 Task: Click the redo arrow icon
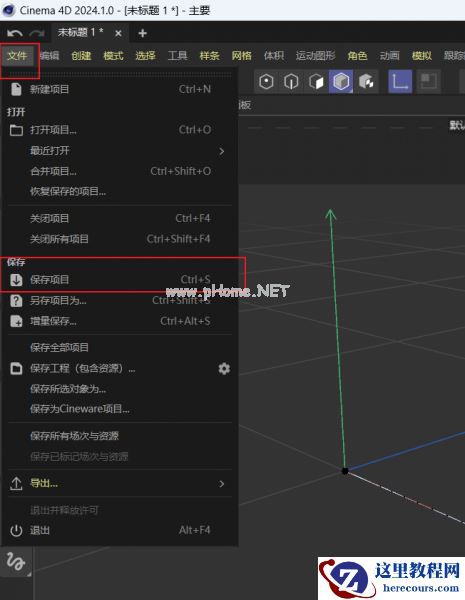click(37, 34)
